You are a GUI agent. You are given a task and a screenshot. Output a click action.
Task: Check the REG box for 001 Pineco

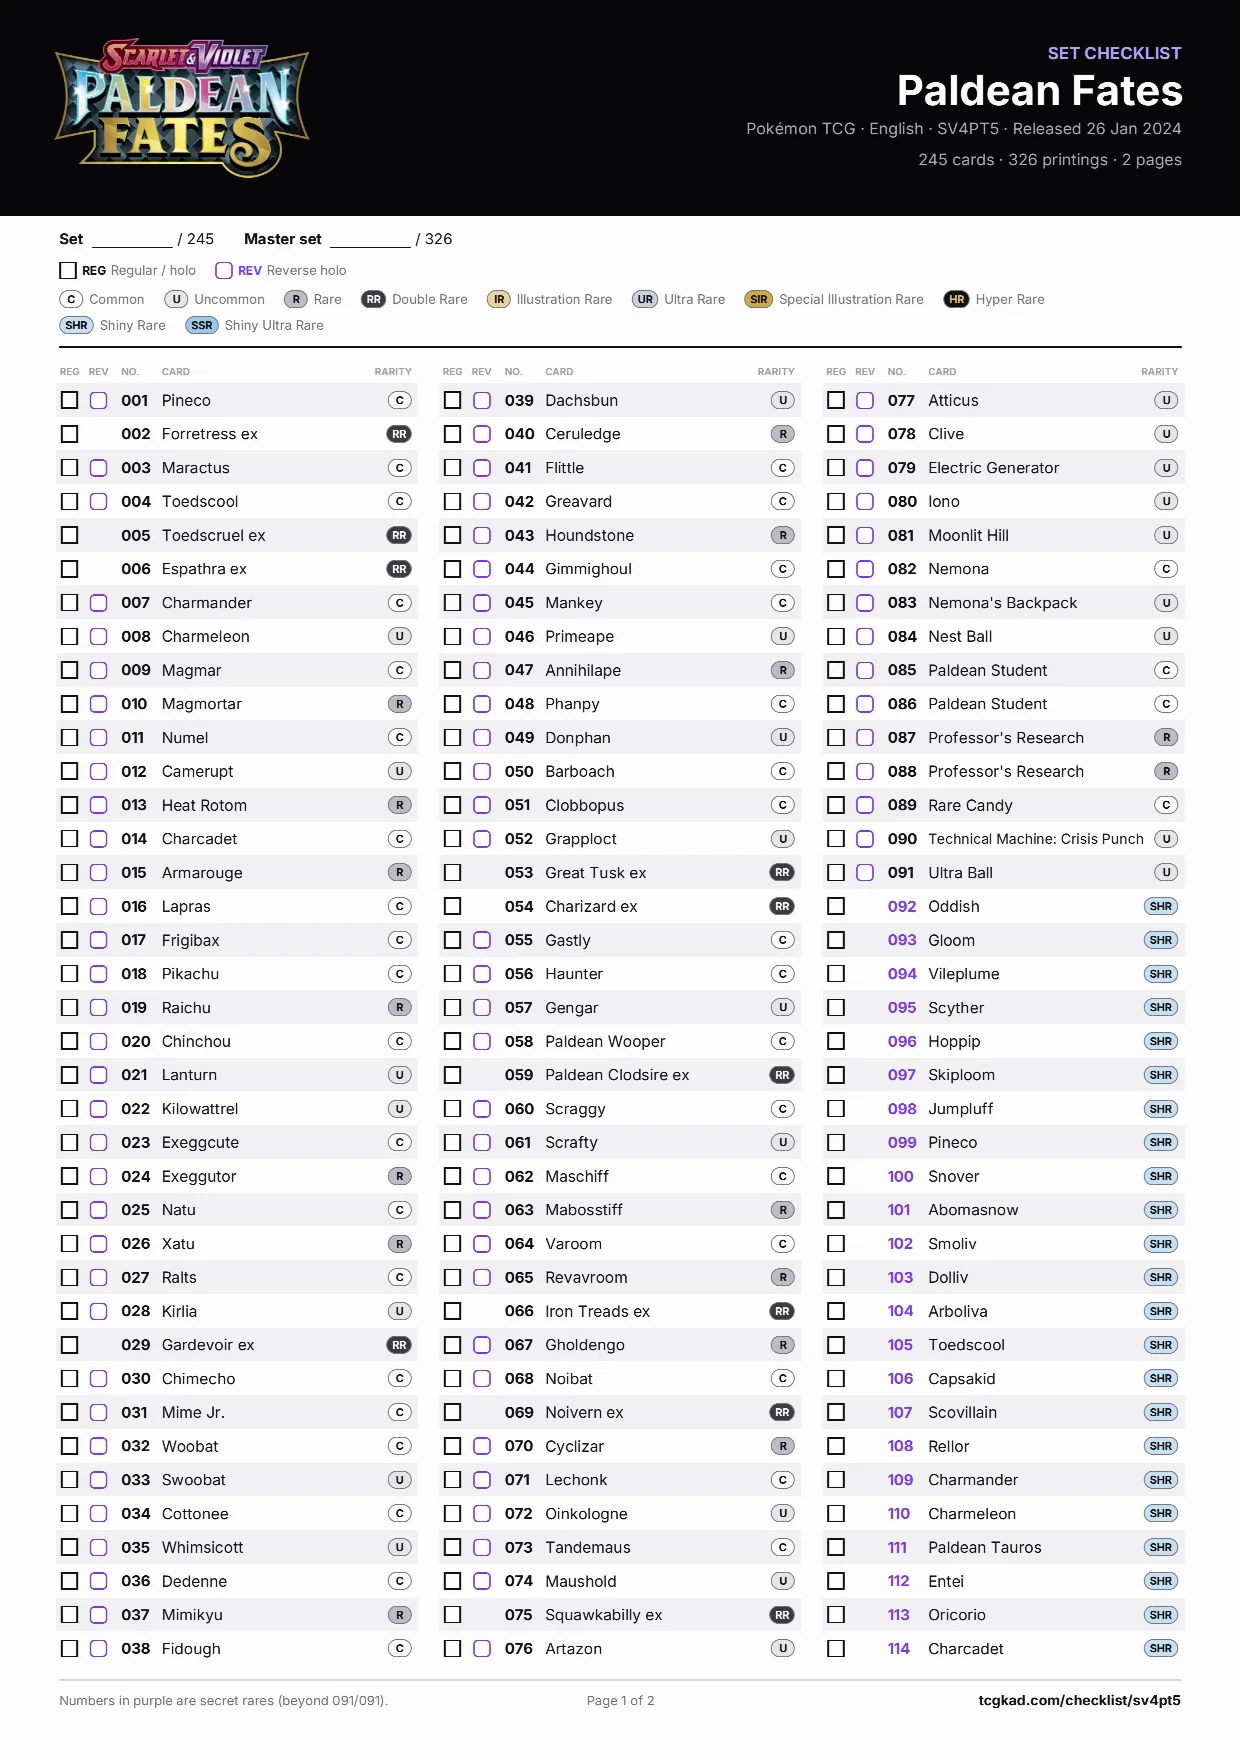tap(69, 400)
